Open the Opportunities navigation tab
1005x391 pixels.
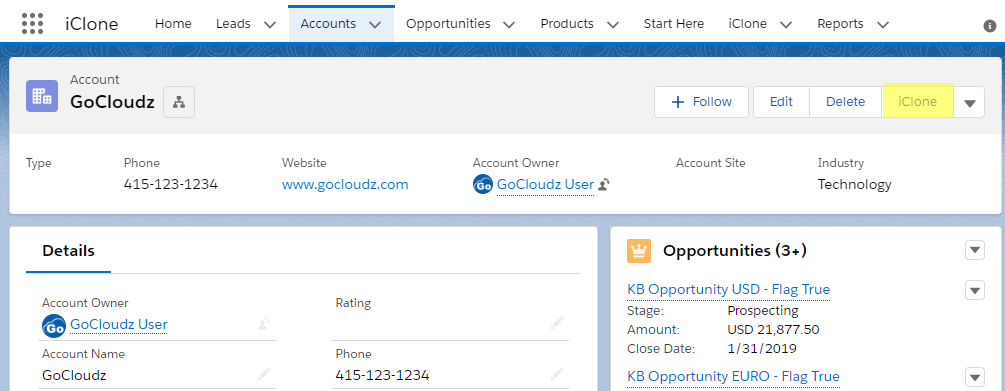coord(448,24)
